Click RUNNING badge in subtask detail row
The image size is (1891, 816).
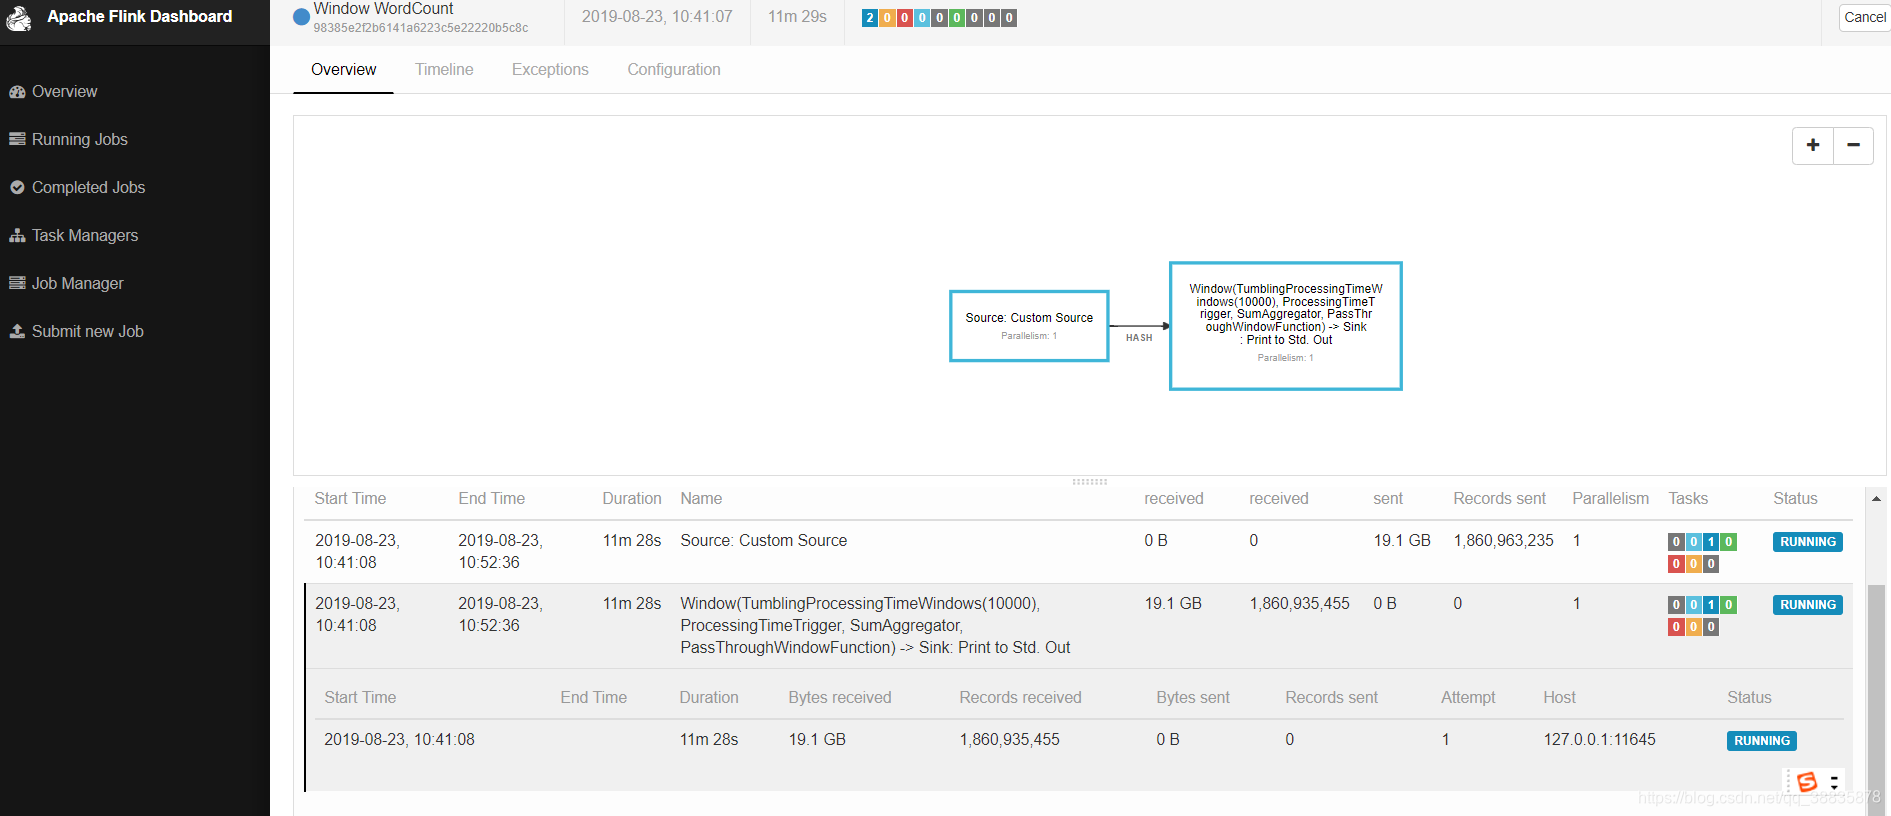(1762, 741)
